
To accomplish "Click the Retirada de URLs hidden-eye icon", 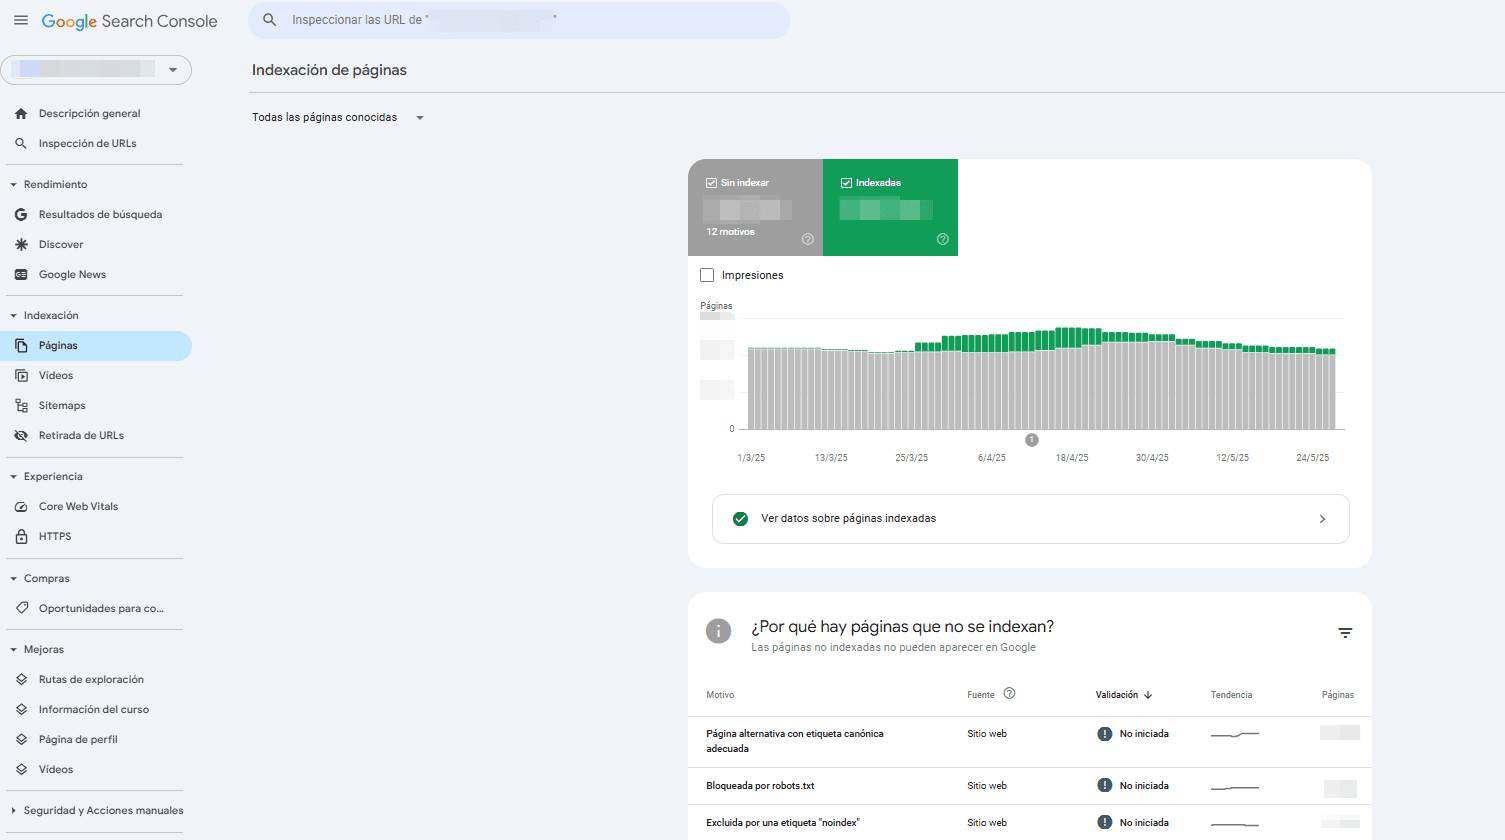I will (x=21, y=436).
